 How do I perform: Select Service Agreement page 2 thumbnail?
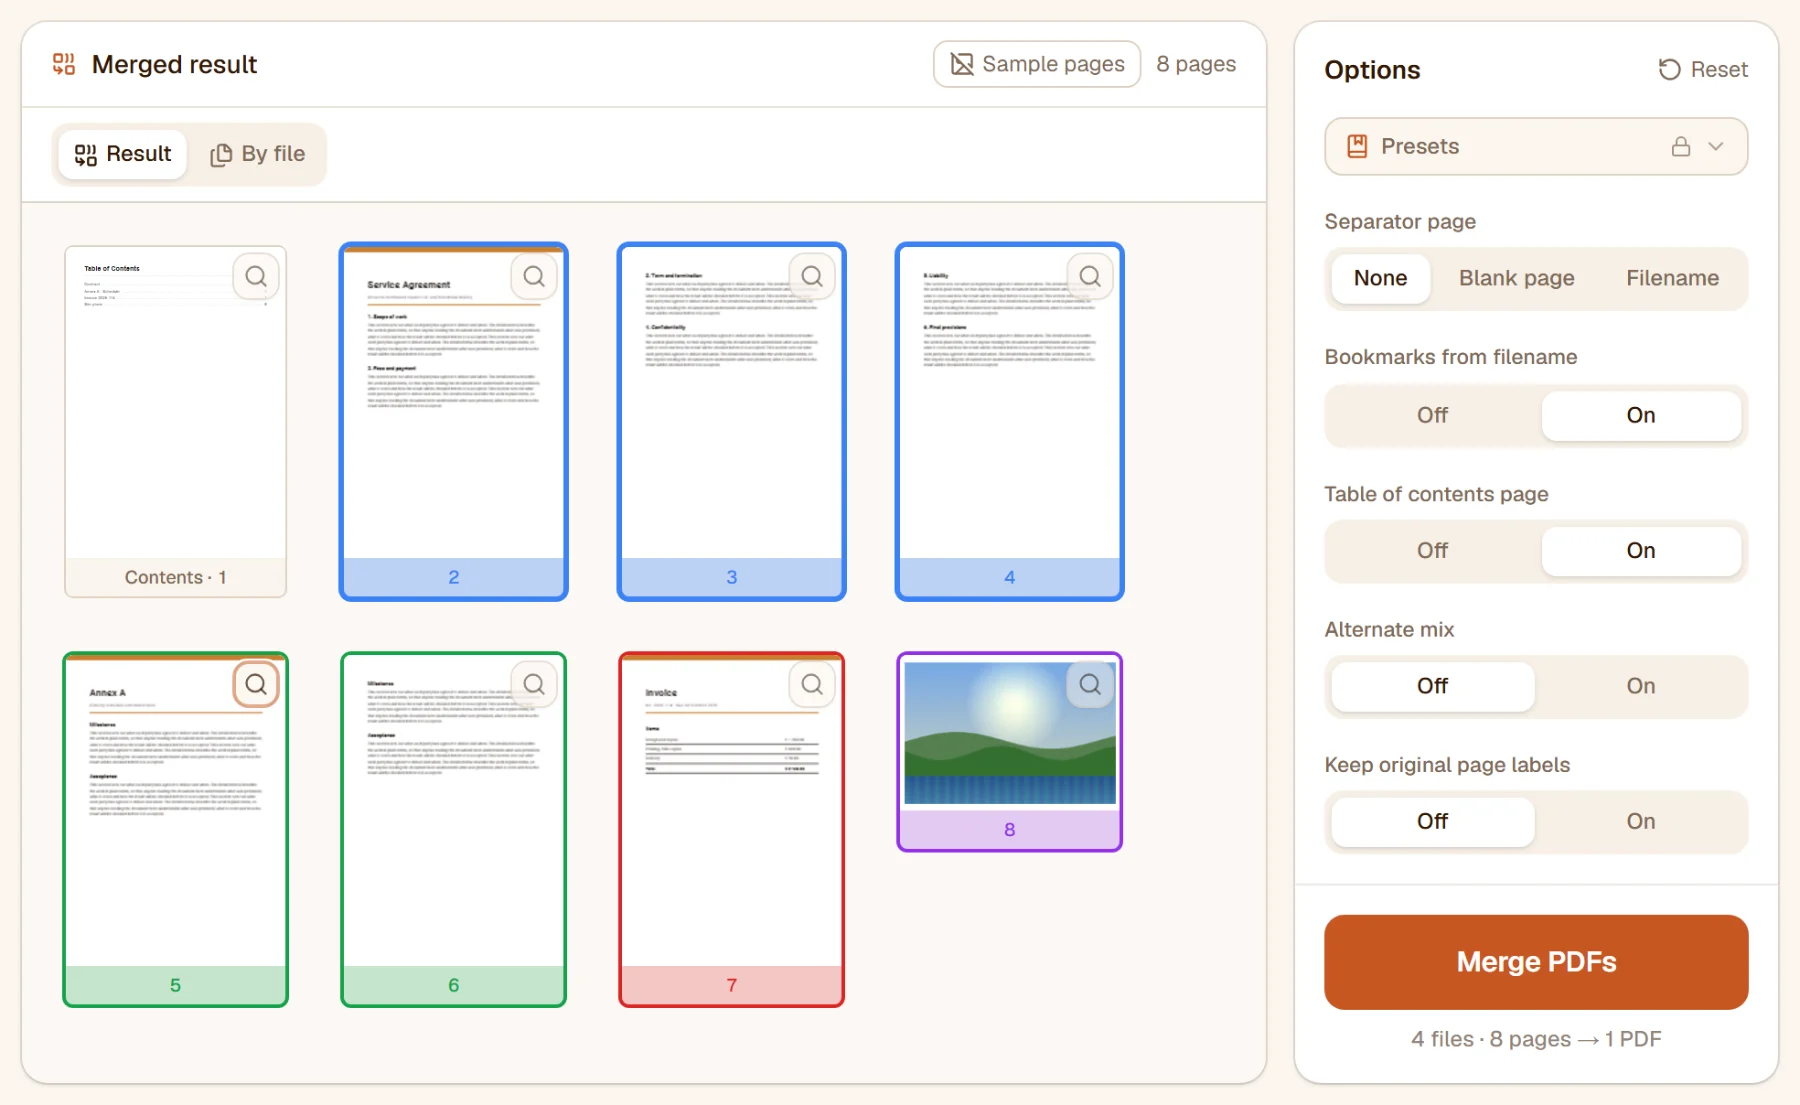click(x=454, y=421)
